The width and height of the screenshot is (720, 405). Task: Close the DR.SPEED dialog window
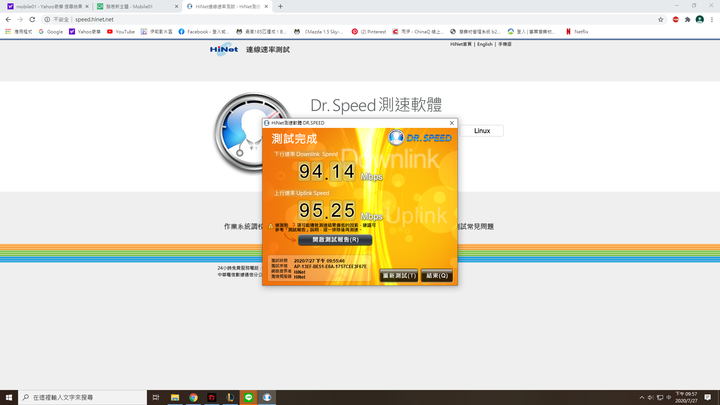click(452, 123)
